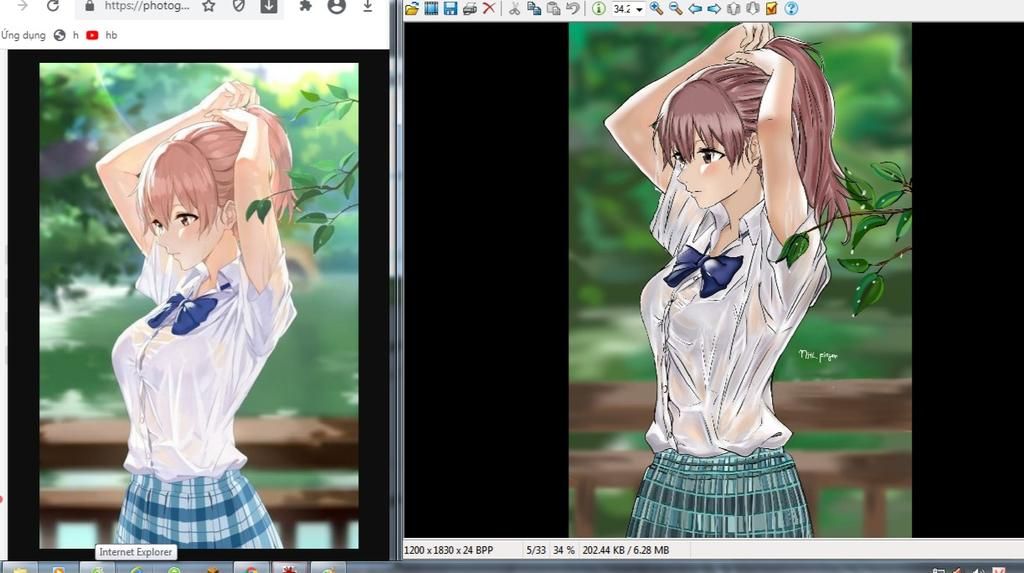The image size is (1024, 573).
Task: Delete the file with the red X icon
Action: point(488,8)
